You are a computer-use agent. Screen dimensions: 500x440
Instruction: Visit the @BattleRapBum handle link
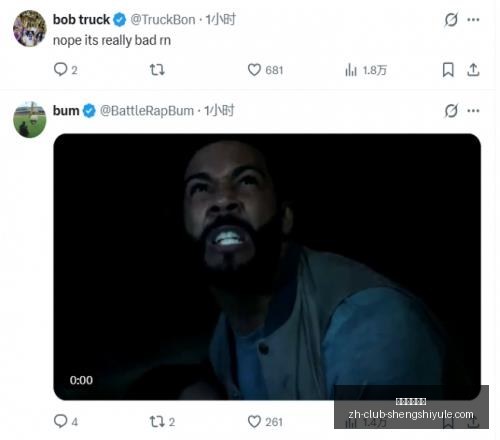pos(147,111)
